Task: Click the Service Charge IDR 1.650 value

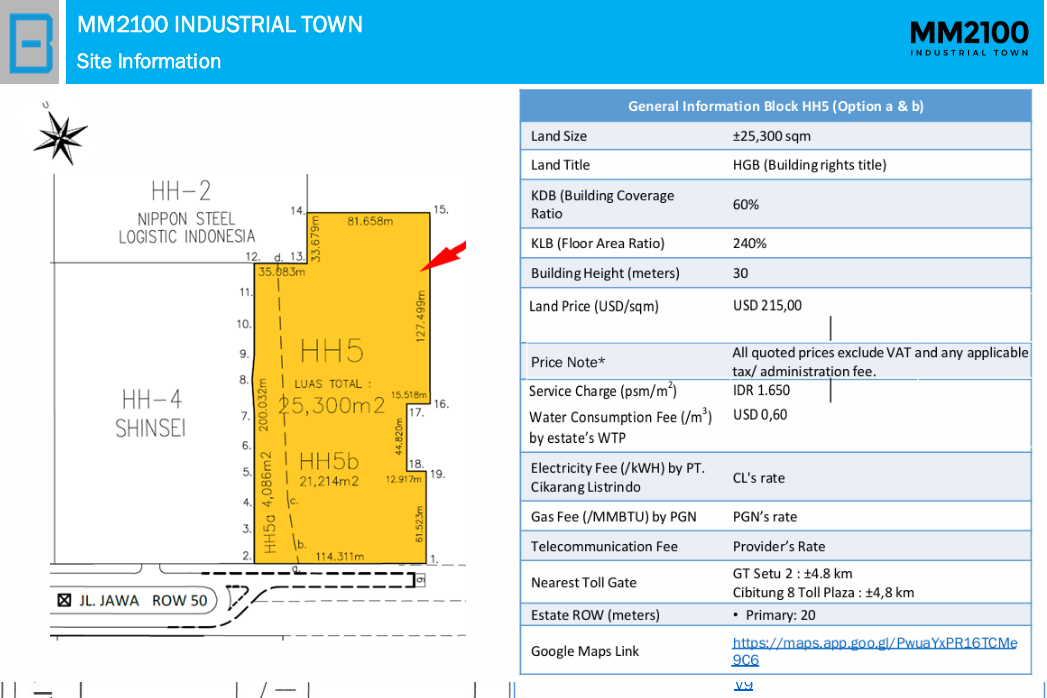Action: pyautogui.click(x=761, y=390)
